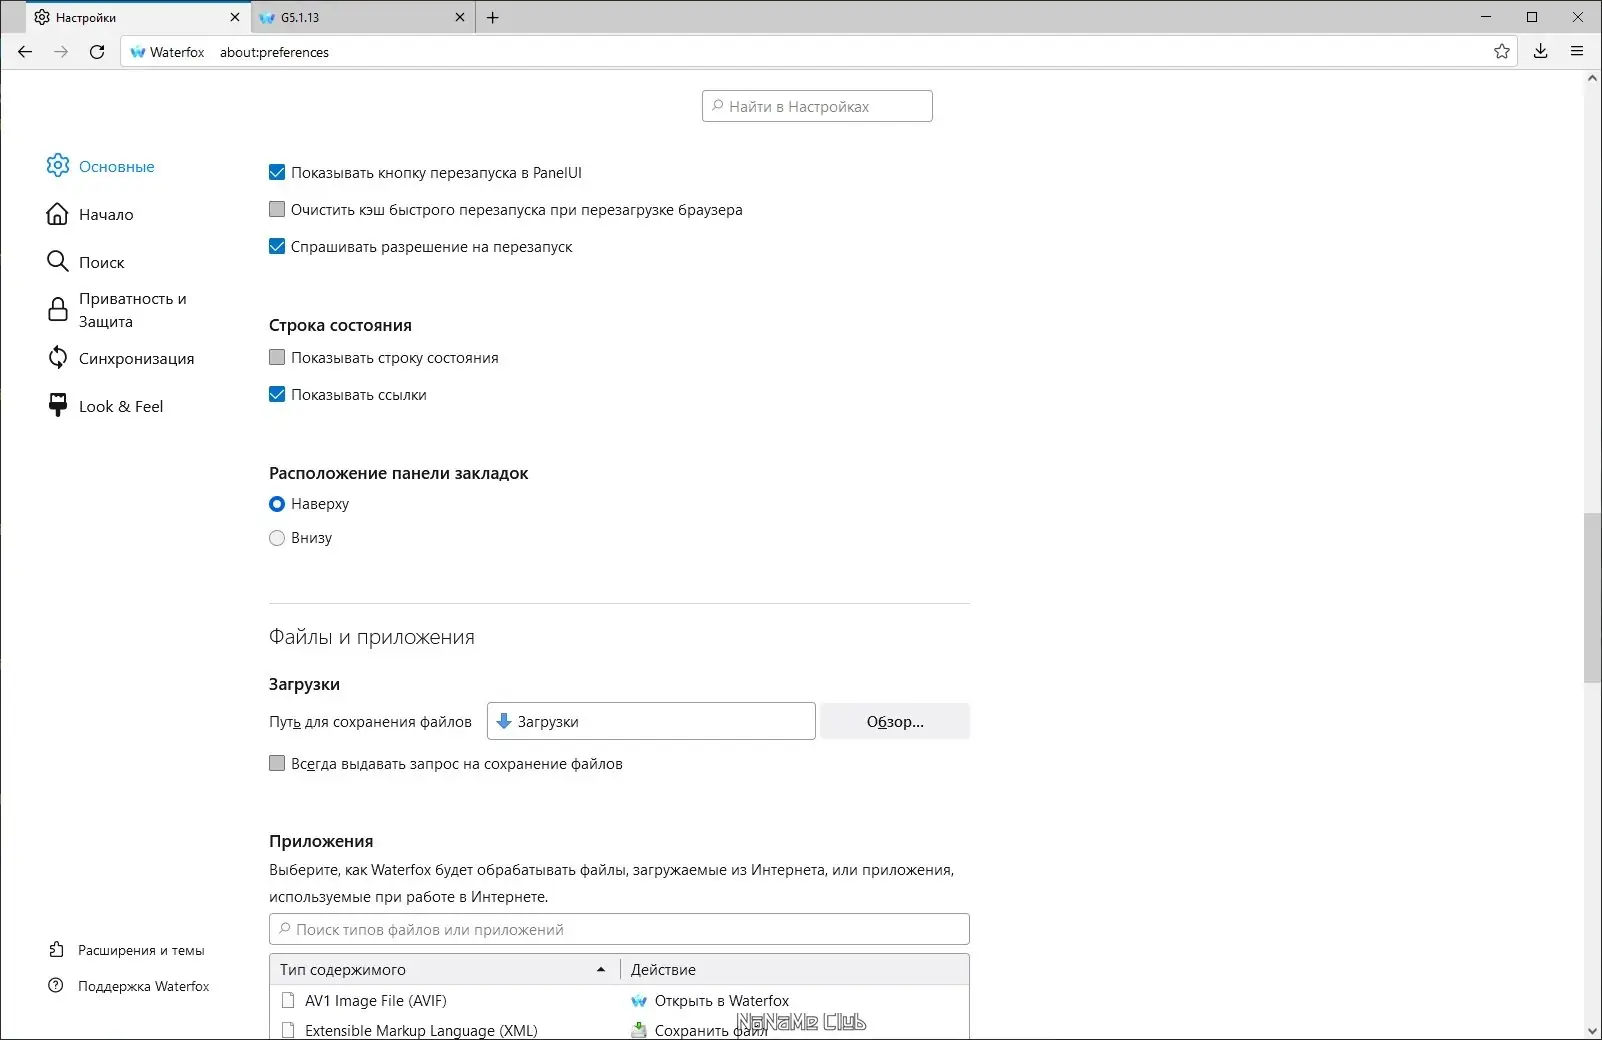The height and width of the screenshot is (1040, 1602).
Task: Select the Начало home icon in sidebar
Action: click(57, 214)
